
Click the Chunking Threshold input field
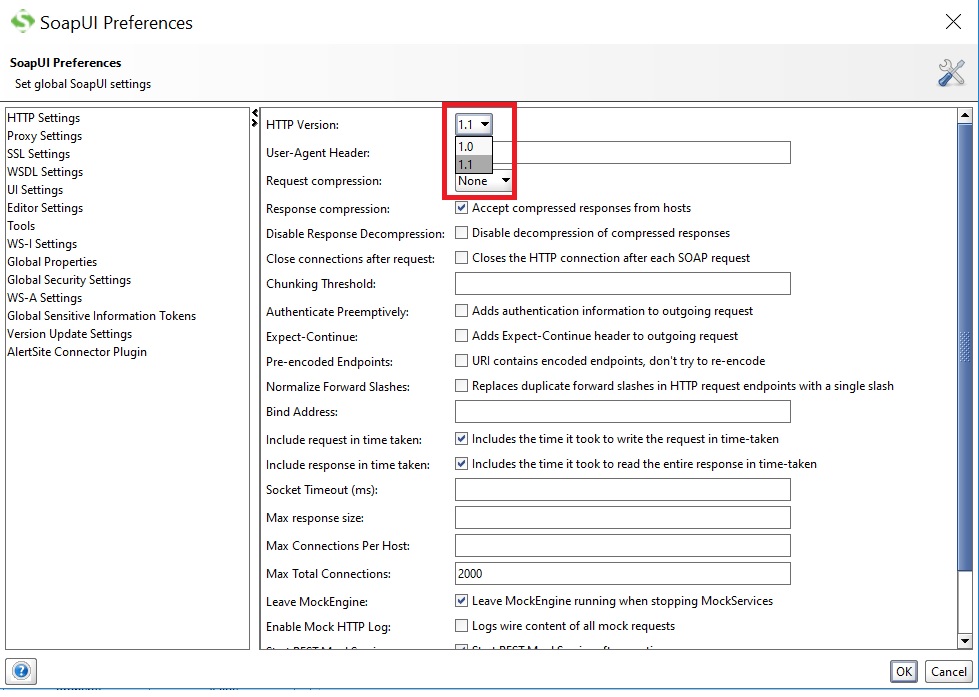(x=622, y=284)
